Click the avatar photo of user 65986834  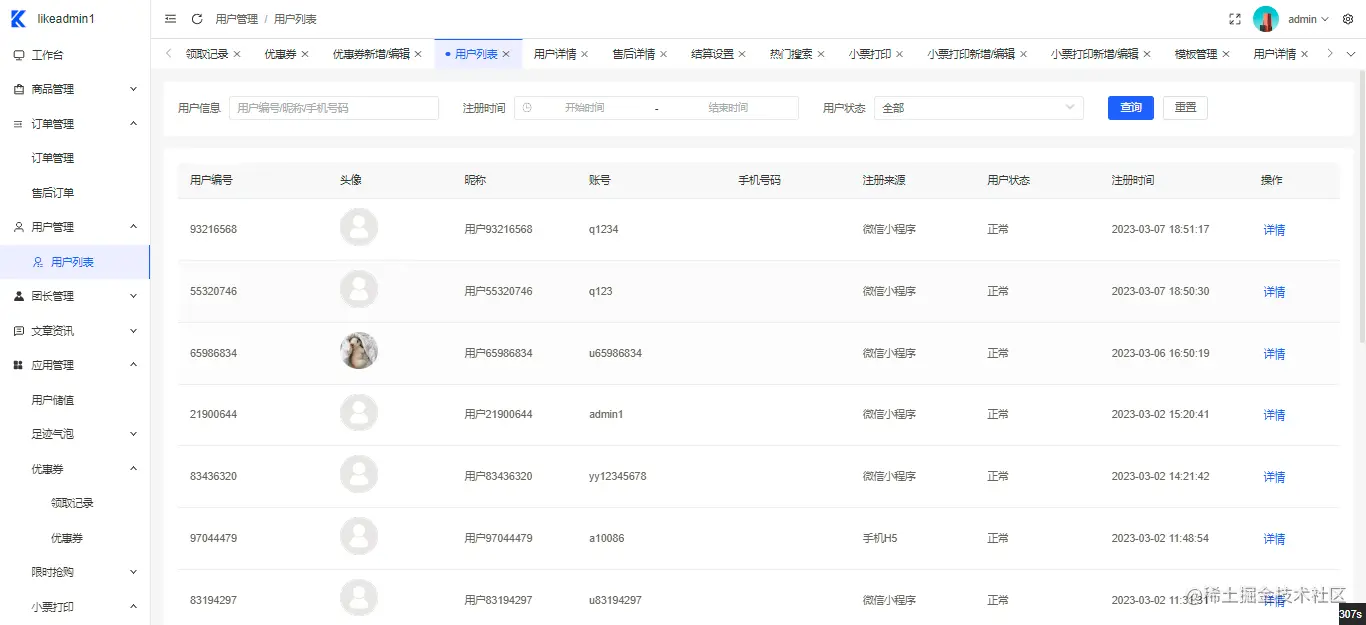(359, 351)
